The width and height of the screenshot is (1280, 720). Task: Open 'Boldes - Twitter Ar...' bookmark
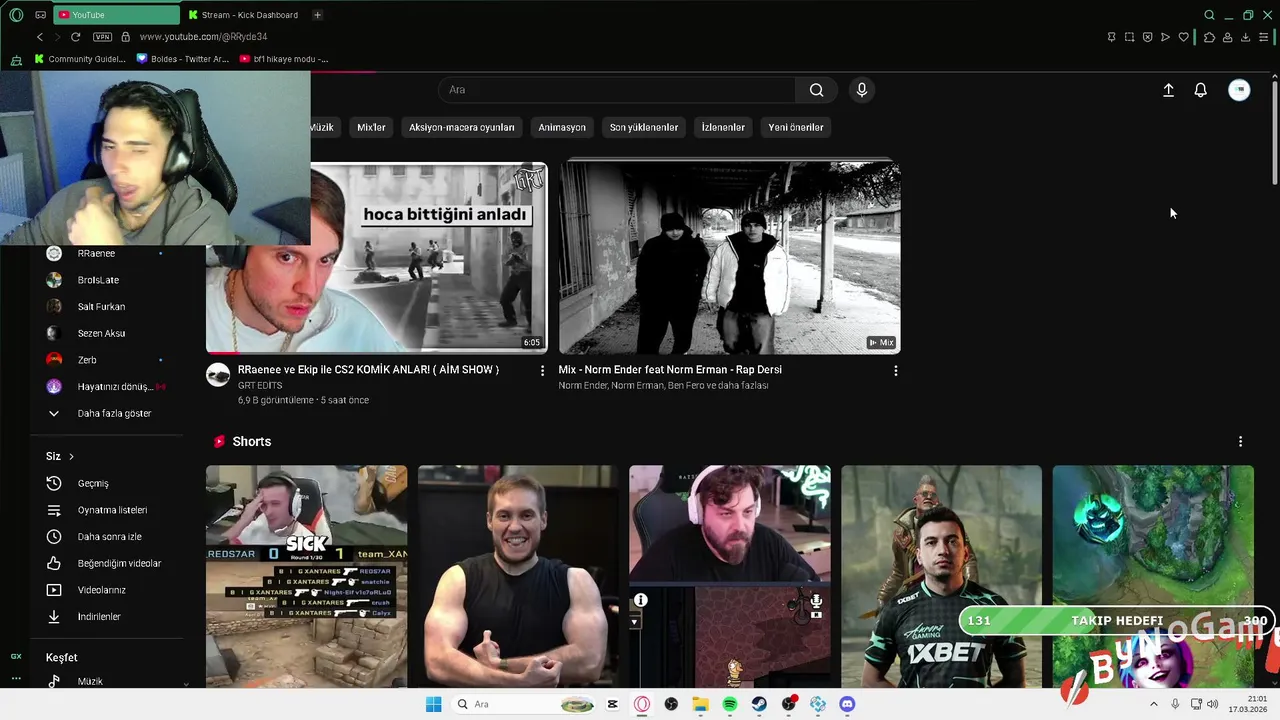(x=183, y=59)
